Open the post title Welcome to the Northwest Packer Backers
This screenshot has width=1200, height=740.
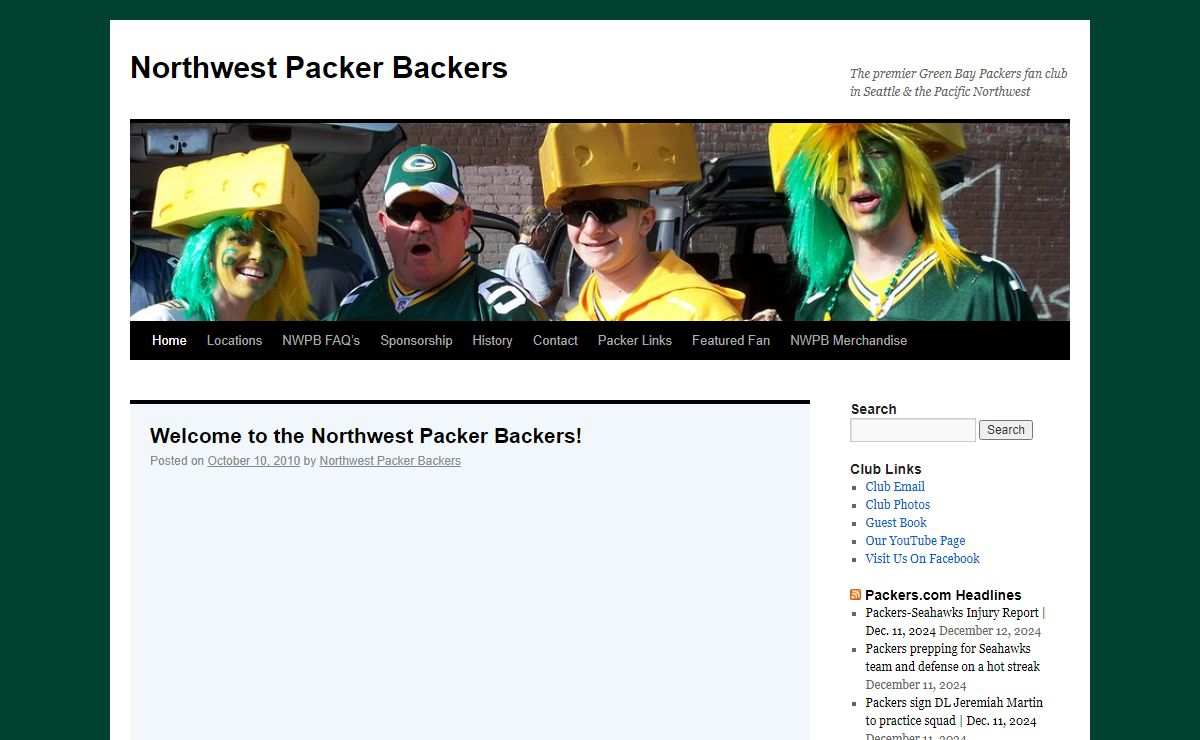(366, 436)
